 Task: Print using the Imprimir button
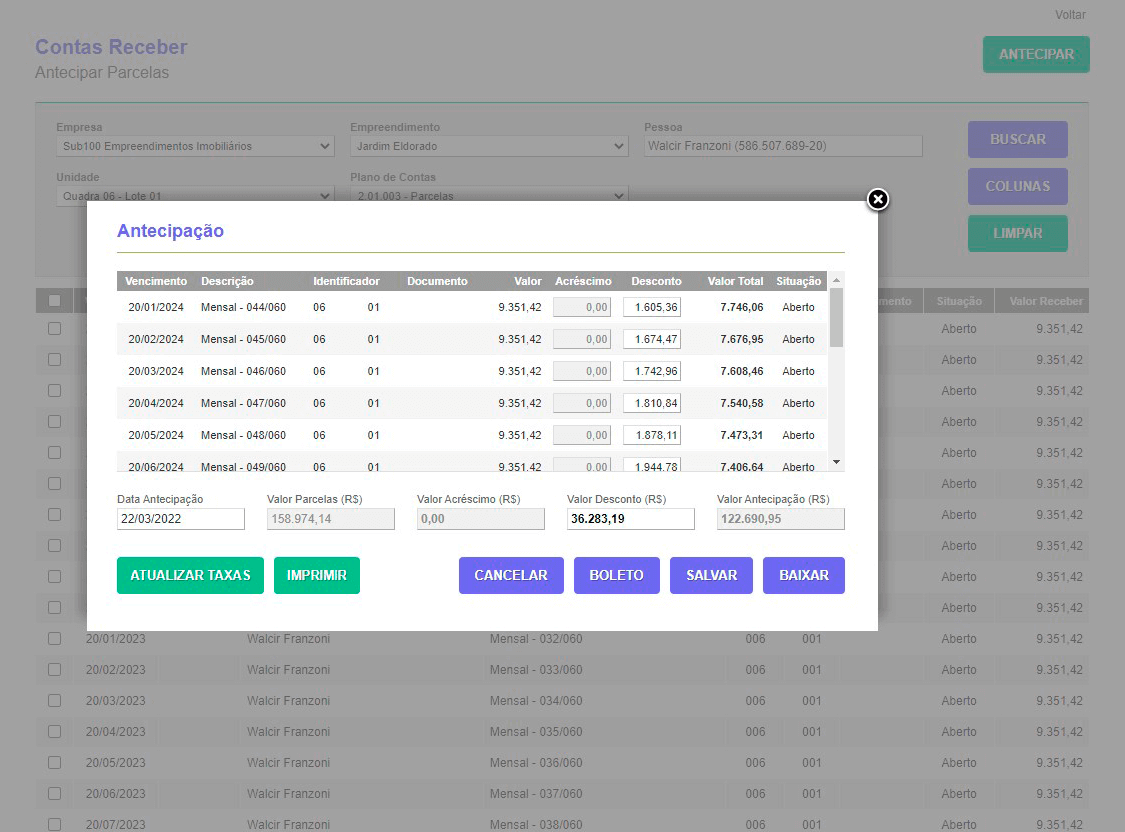pos(316,576)
